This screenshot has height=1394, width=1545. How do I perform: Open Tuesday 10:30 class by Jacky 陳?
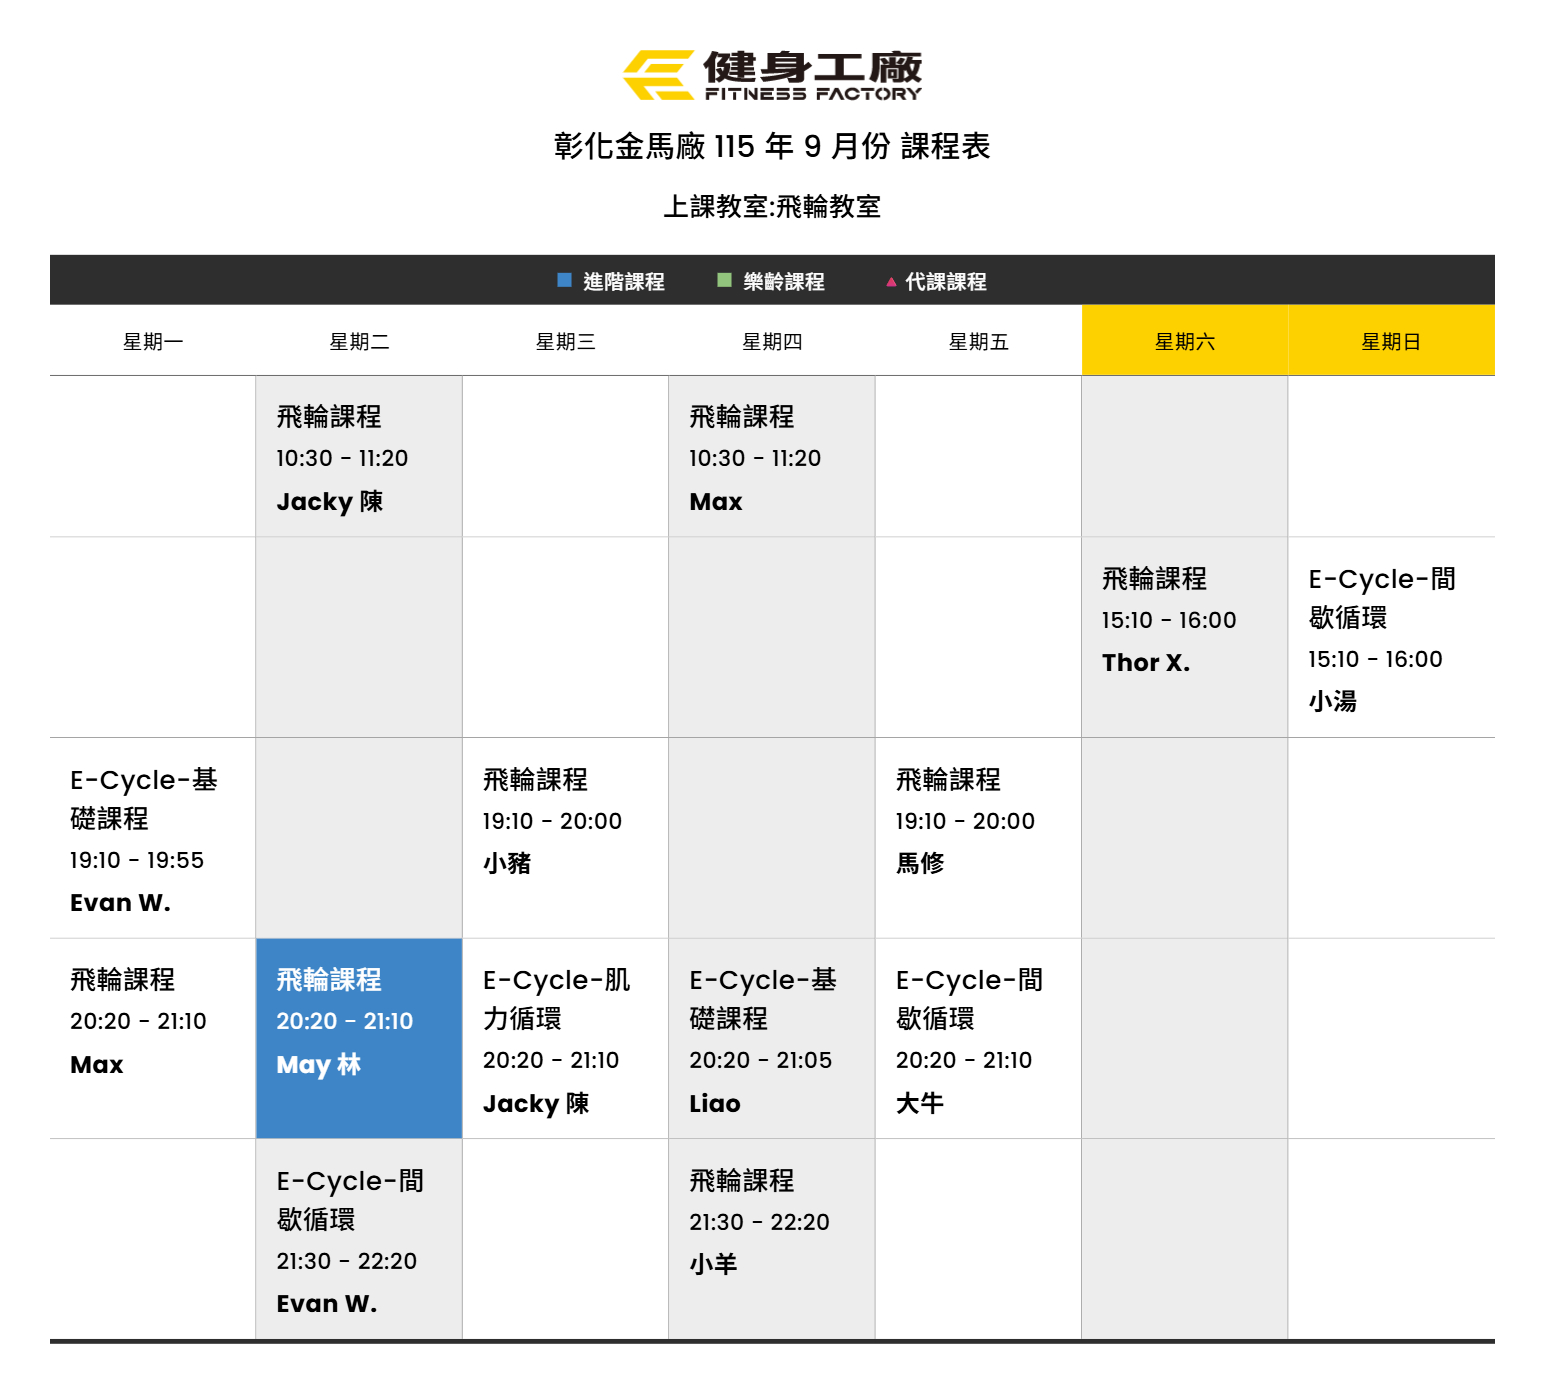point(359,457)
